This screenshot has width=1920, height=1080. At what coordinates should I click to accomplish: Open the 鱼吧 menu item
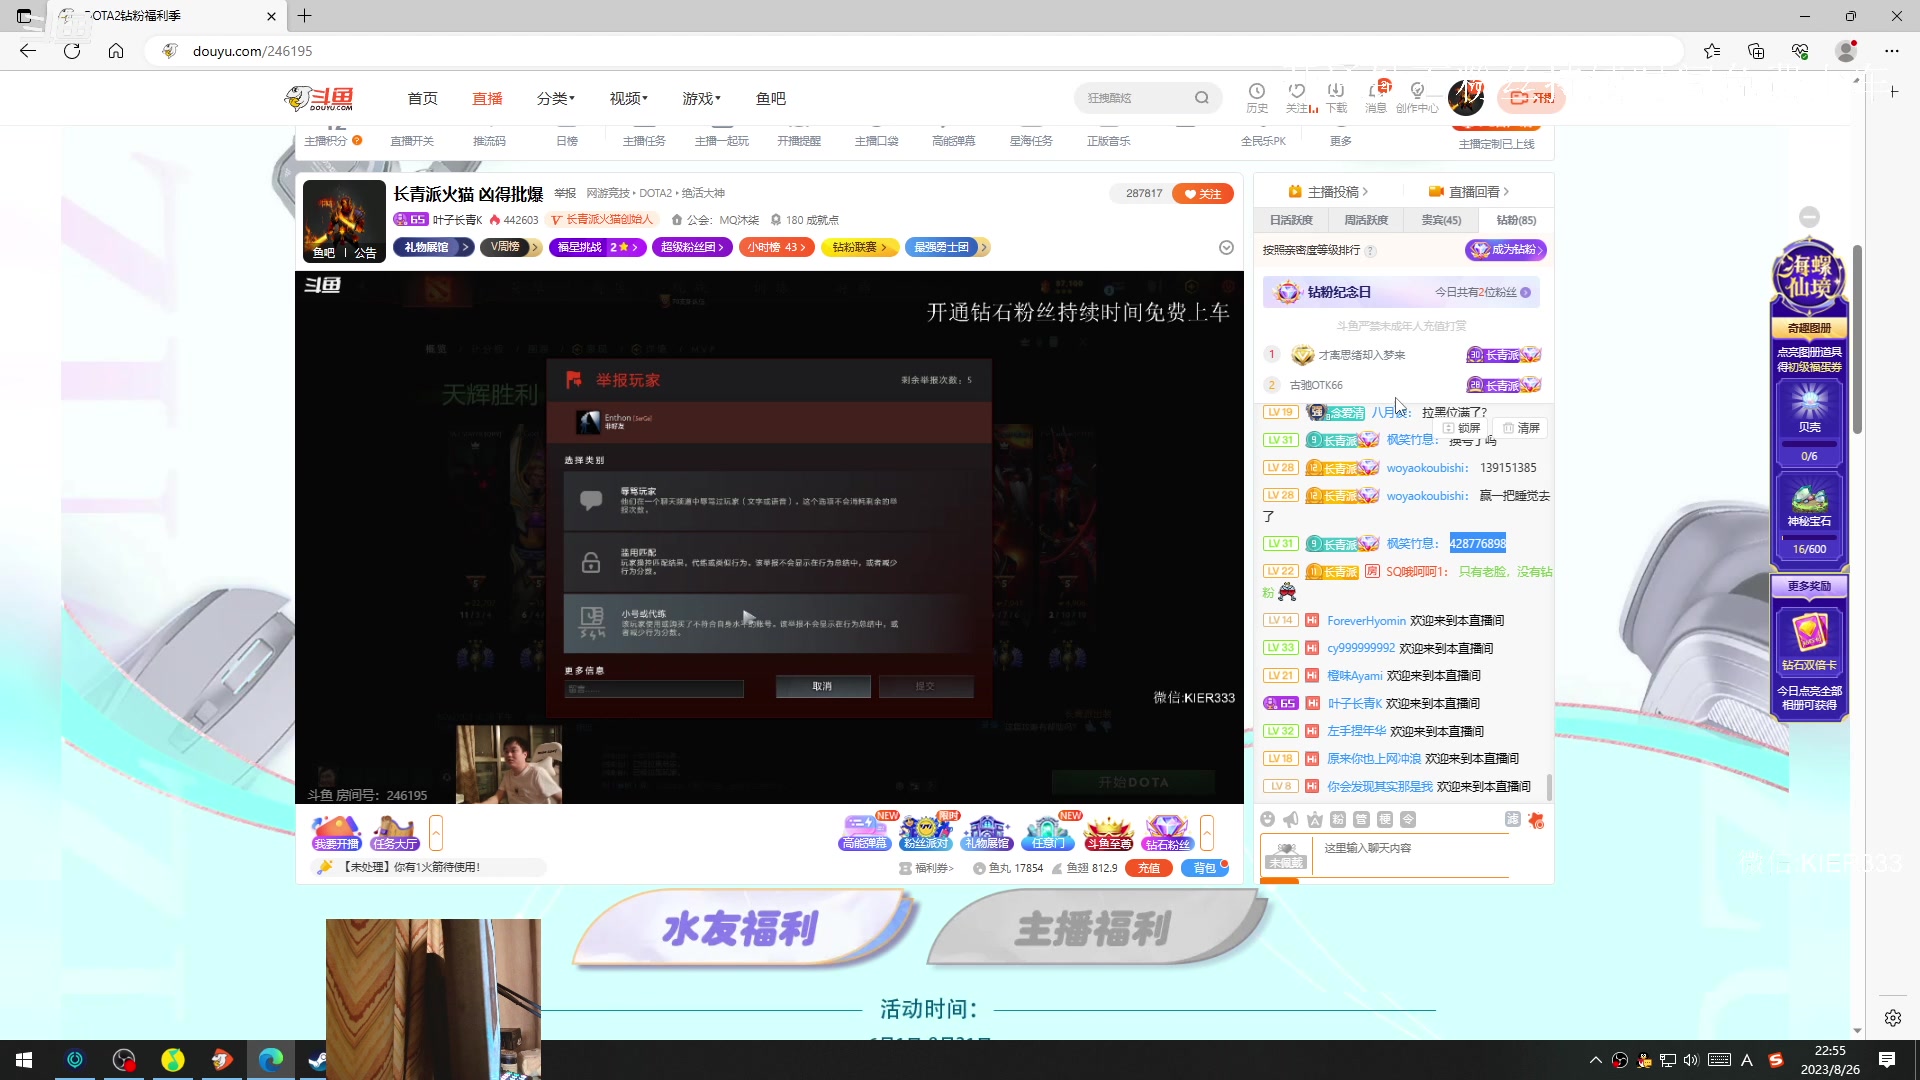pyautogui.click(x=770, y=98)
